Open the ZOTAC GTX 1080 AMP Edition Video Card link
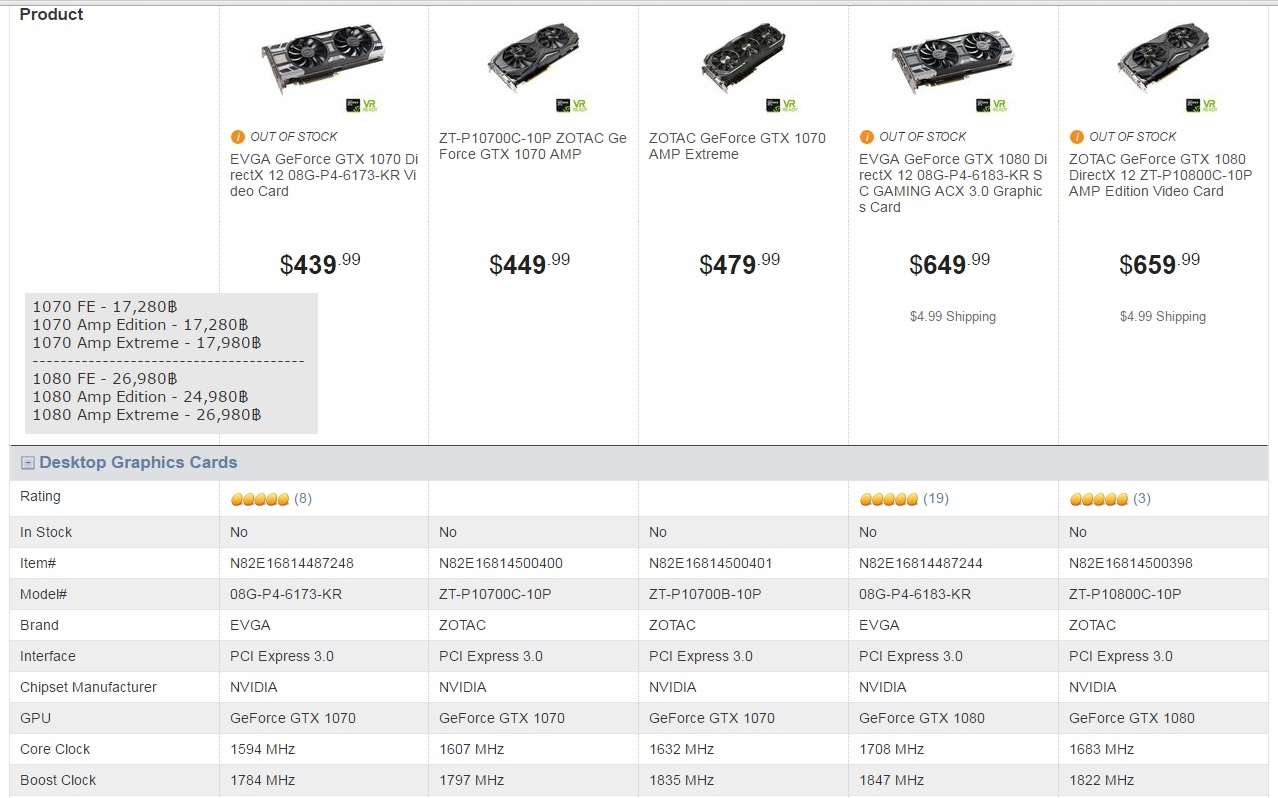1278x798 pixels. tap(1160, 175)
